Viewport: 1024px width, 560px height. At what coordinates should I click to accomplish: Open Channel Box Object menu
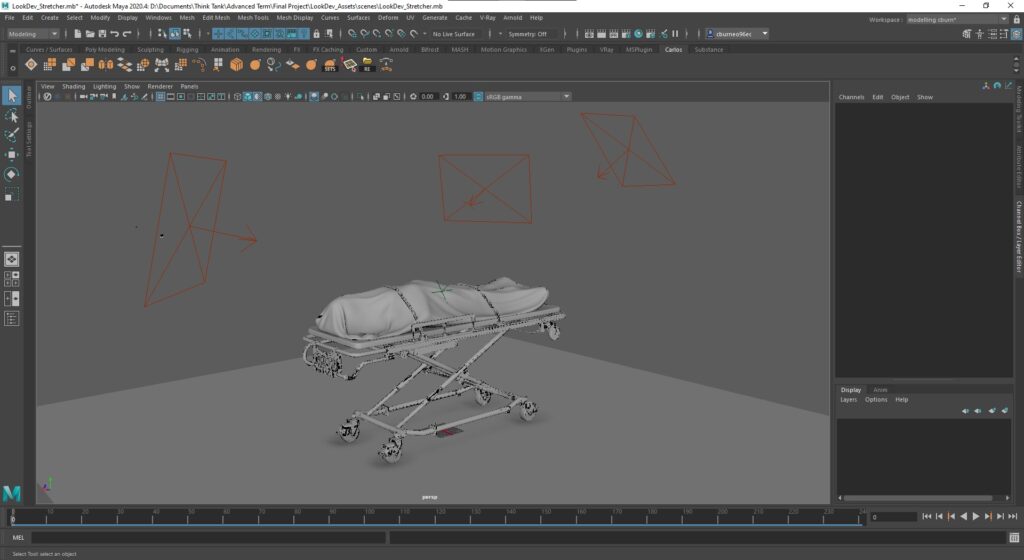900,97
